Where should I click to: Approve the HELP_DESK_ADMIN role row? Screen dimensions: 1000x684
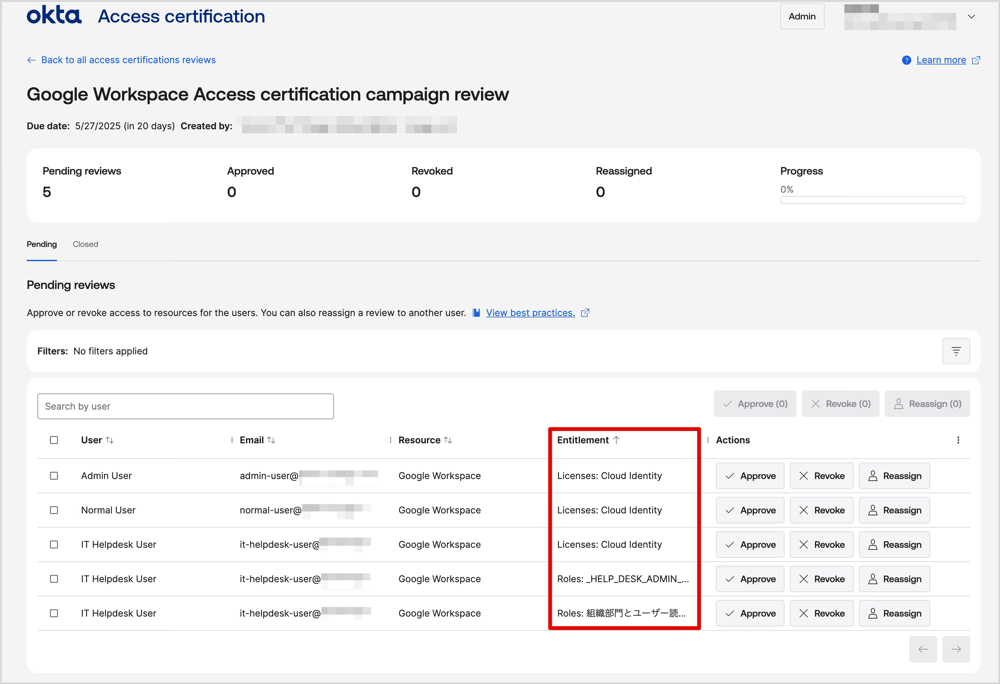click(750, 579)
